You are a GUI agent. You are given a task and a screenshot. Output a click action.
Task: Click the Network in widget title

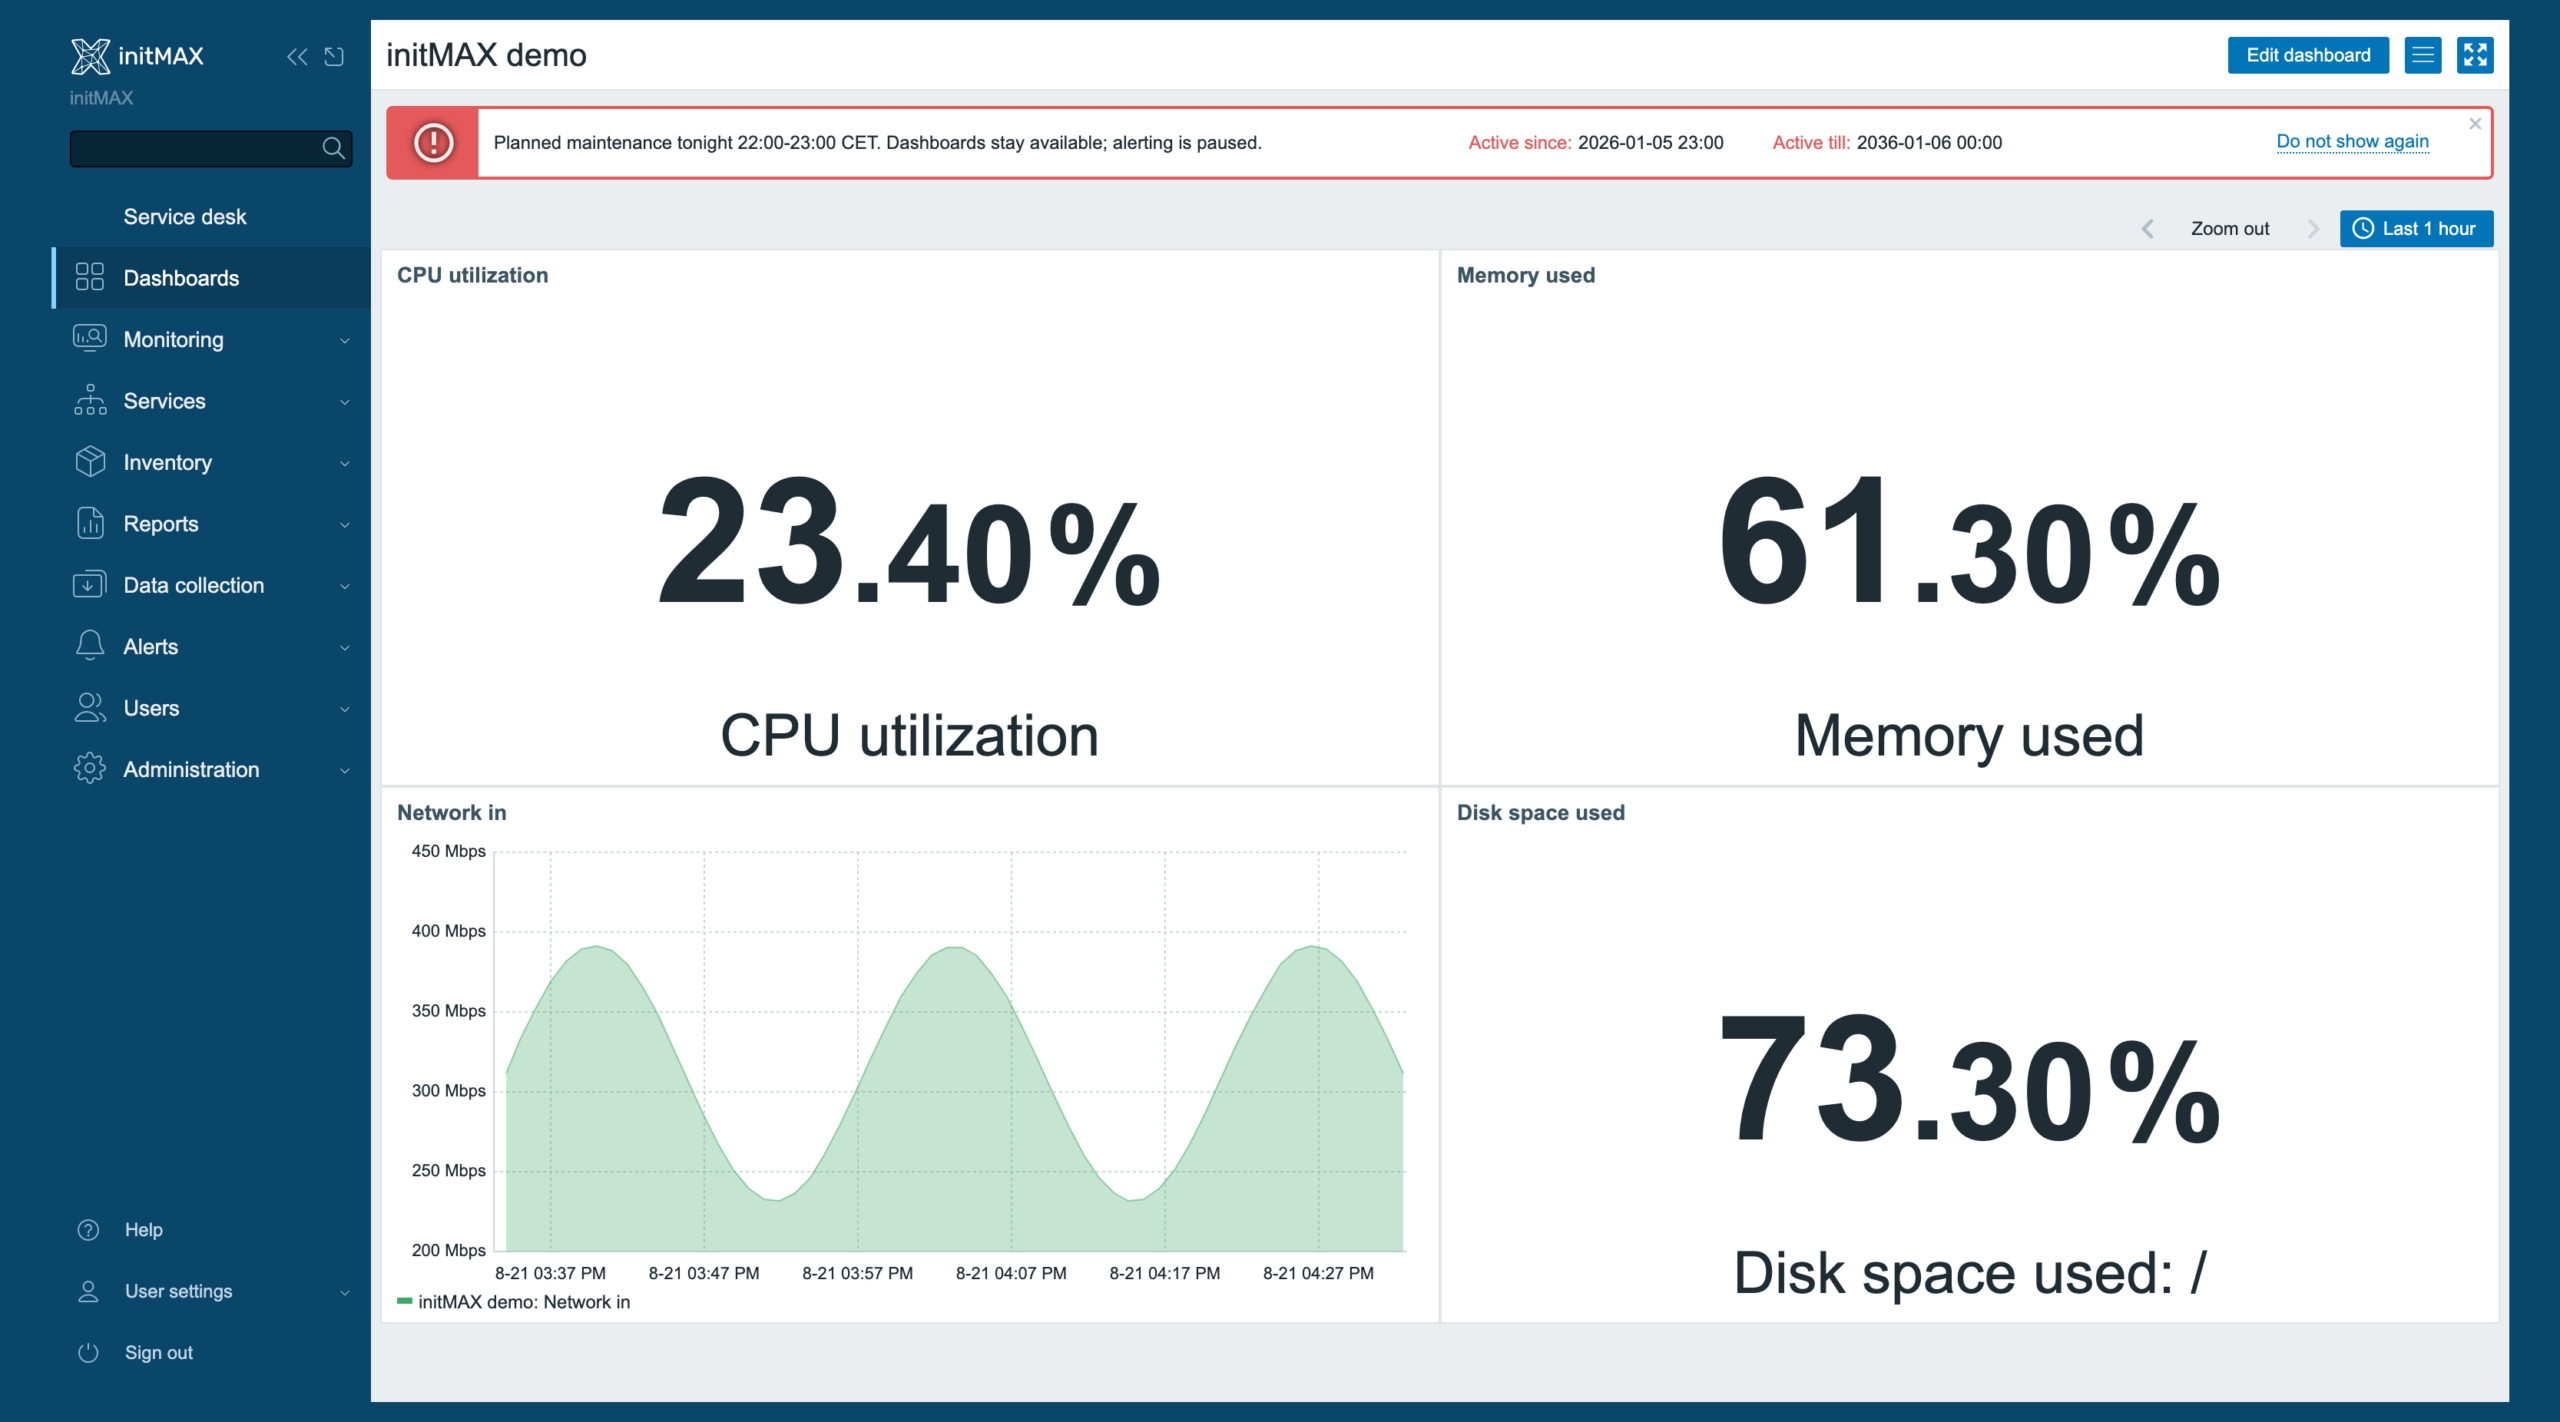[452, 813]
